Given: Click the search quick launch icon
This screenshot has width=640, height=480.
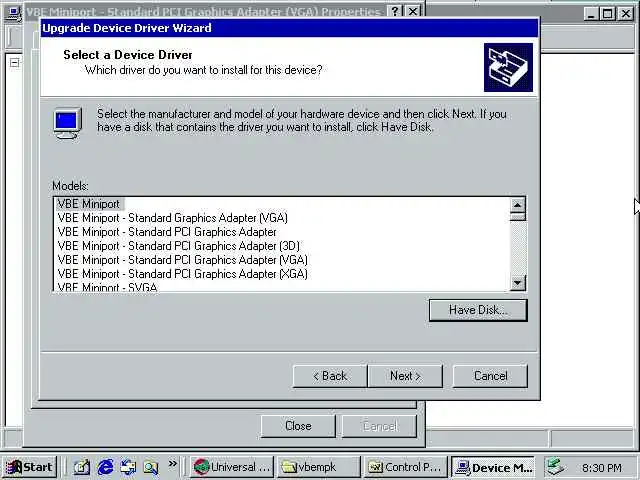Looking at the screenshot, I should [x=151, y=467].
